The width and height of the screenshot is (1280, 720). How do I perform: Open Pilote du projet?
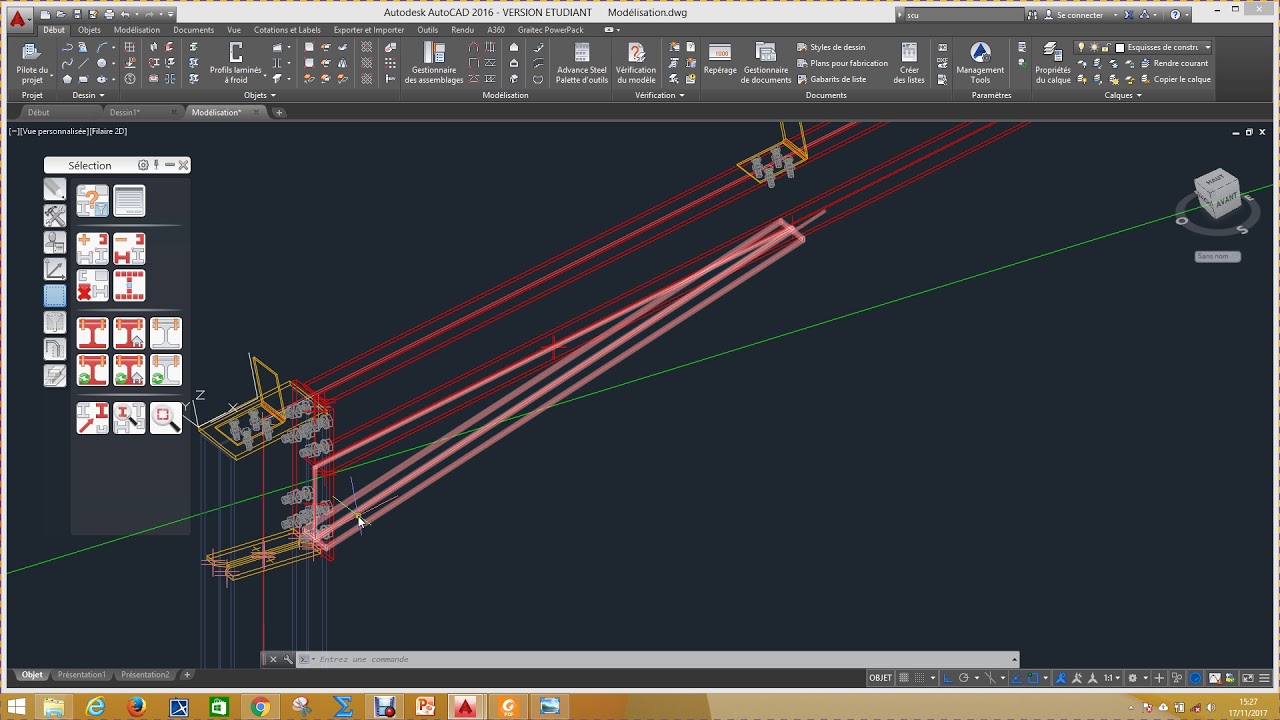(32, 62)
